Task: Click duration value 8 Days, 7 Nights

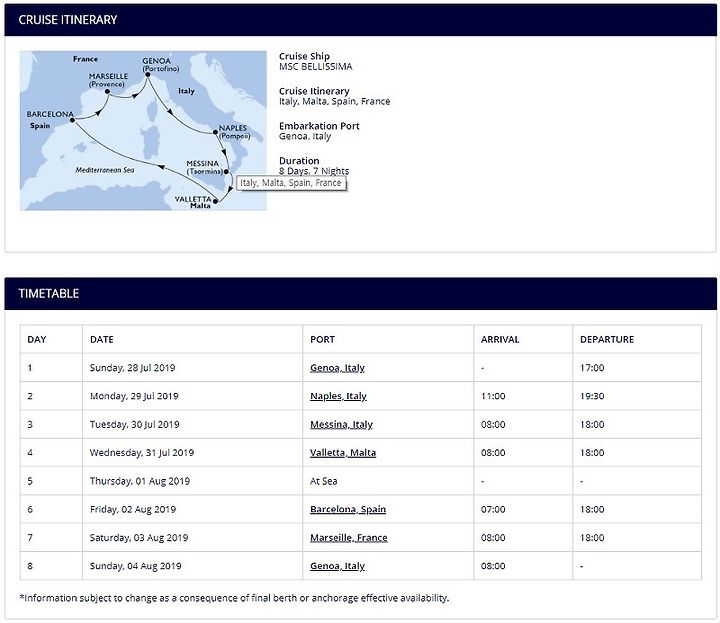Action: (314, 171)
